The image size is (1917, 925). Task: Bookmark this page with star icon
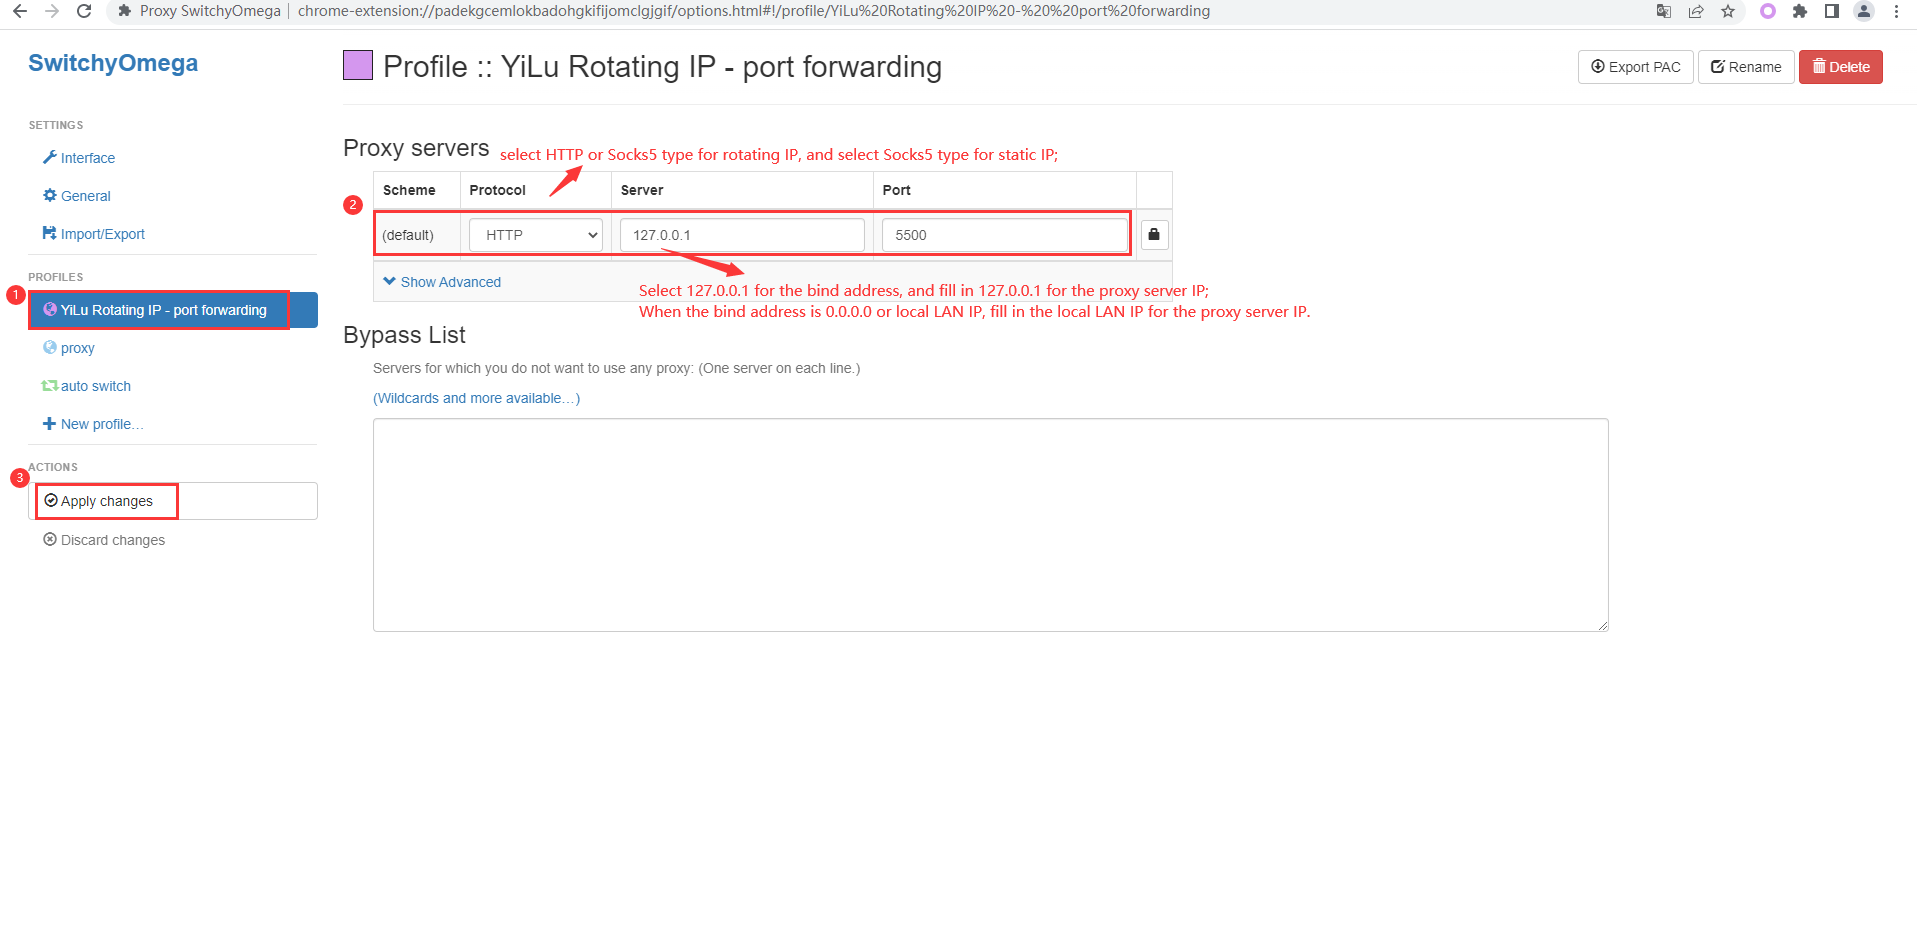[x=1728, y=11]
